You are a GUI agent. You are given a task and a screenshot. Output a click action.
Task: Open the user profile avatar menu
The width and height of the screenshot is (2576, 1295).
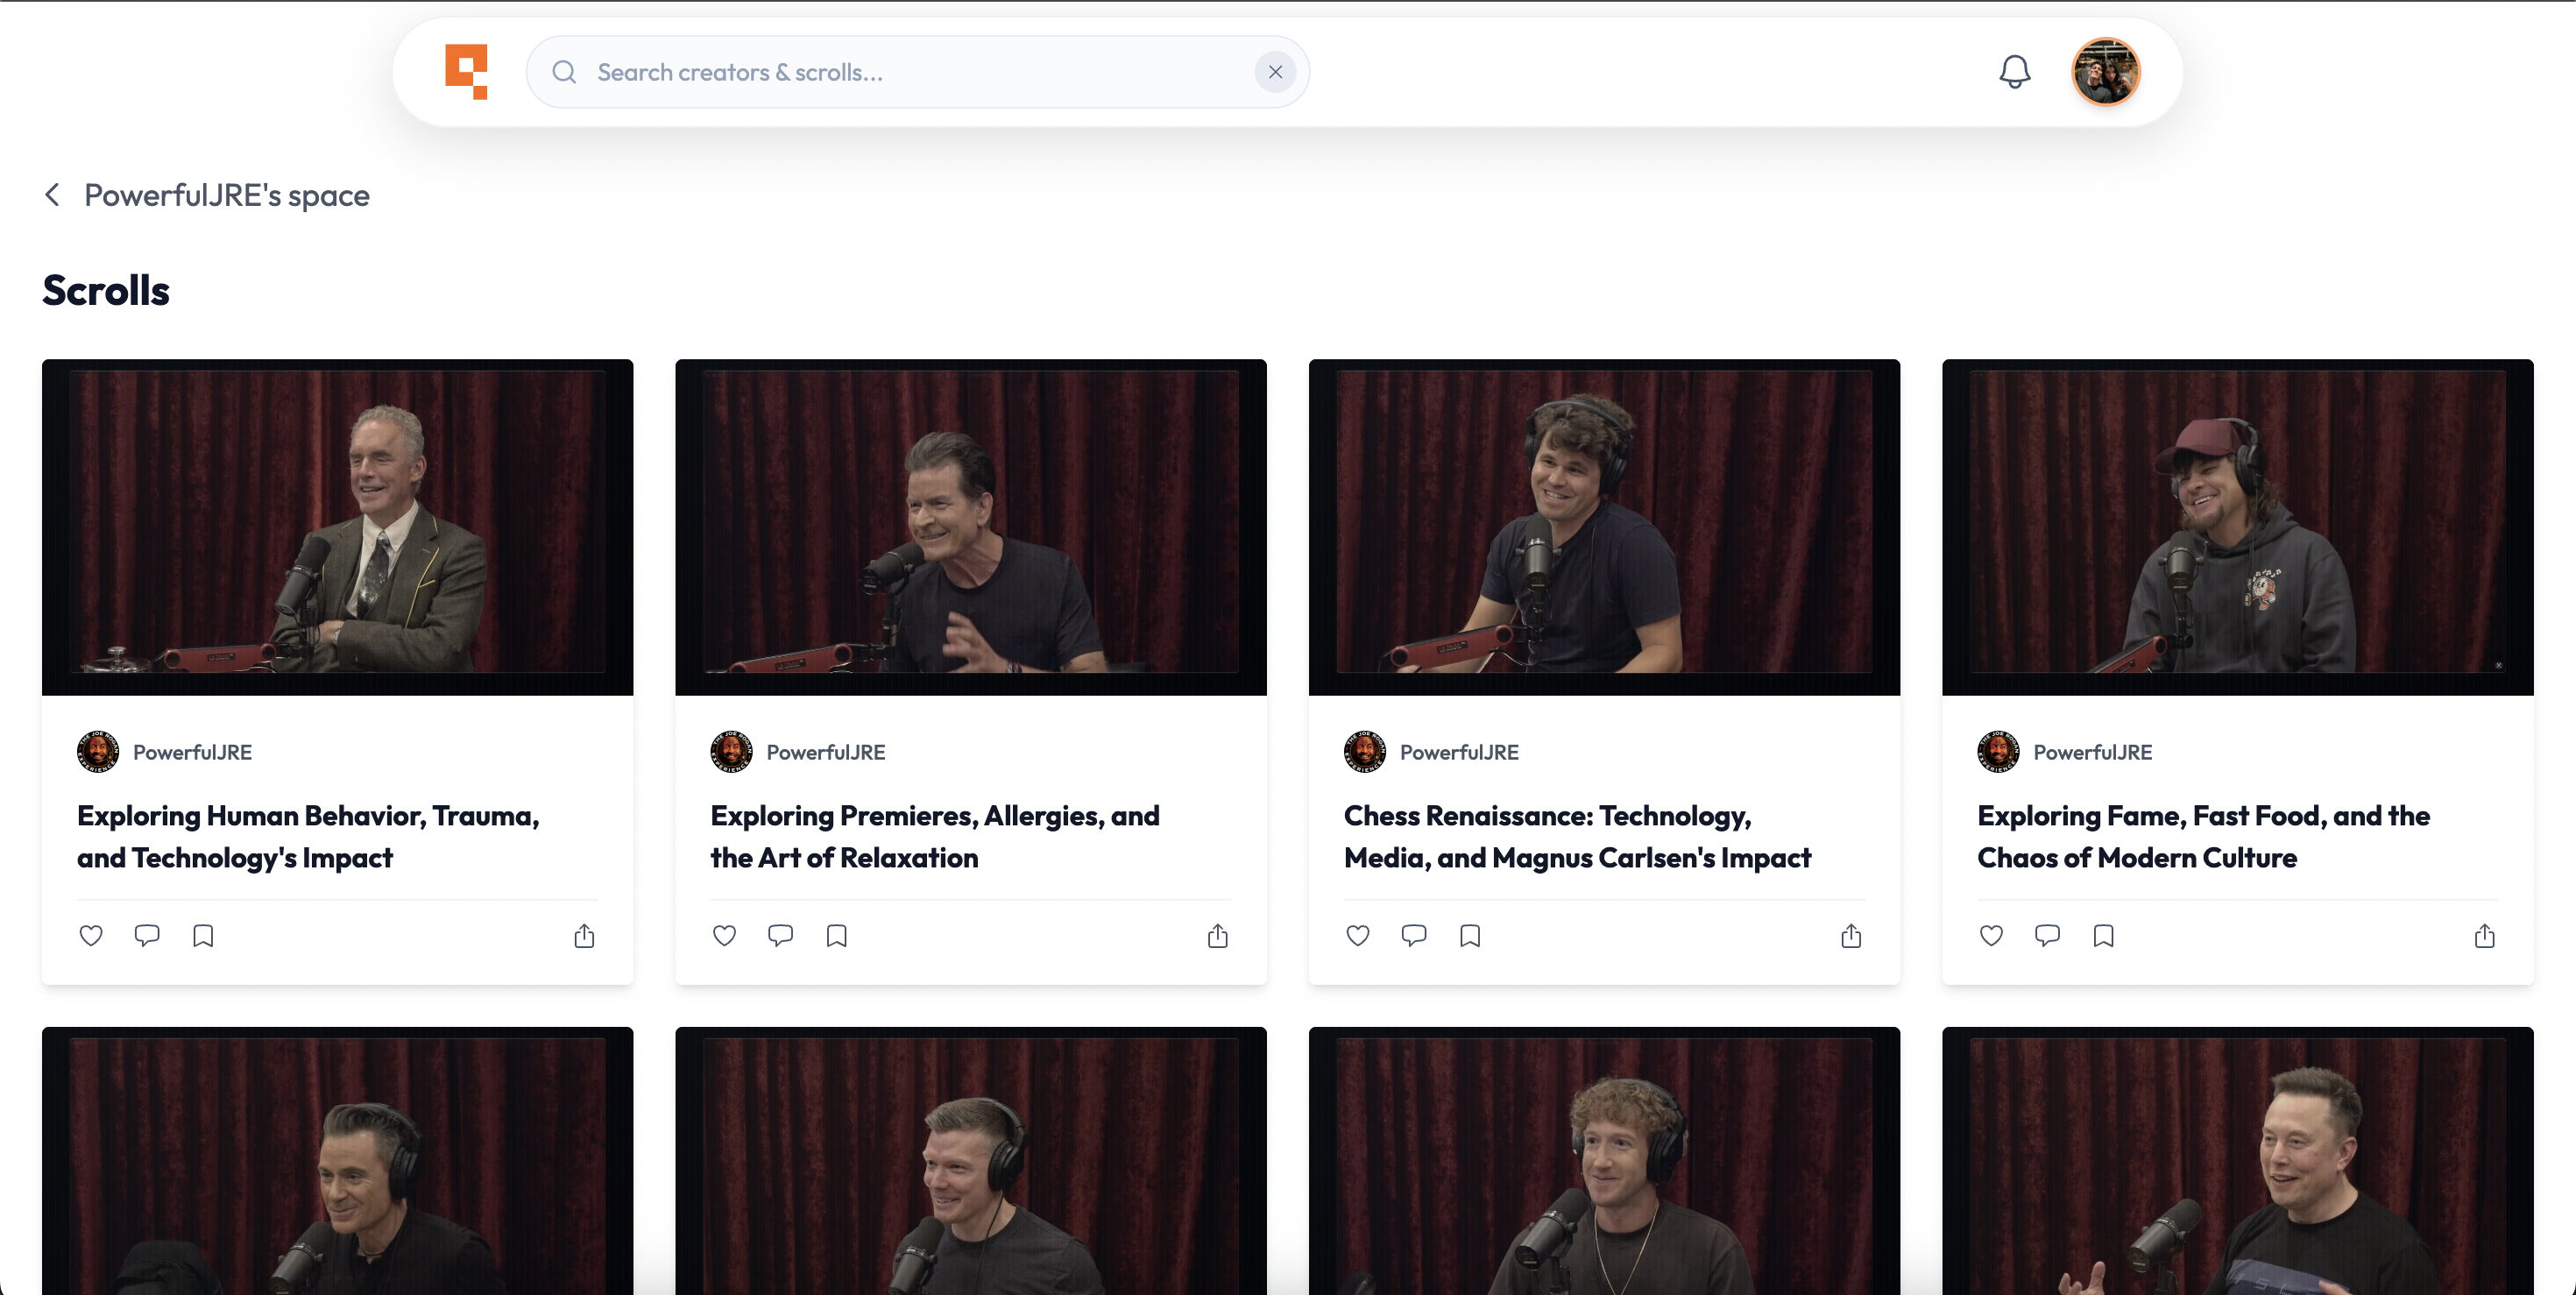(x=2105, y=72)
